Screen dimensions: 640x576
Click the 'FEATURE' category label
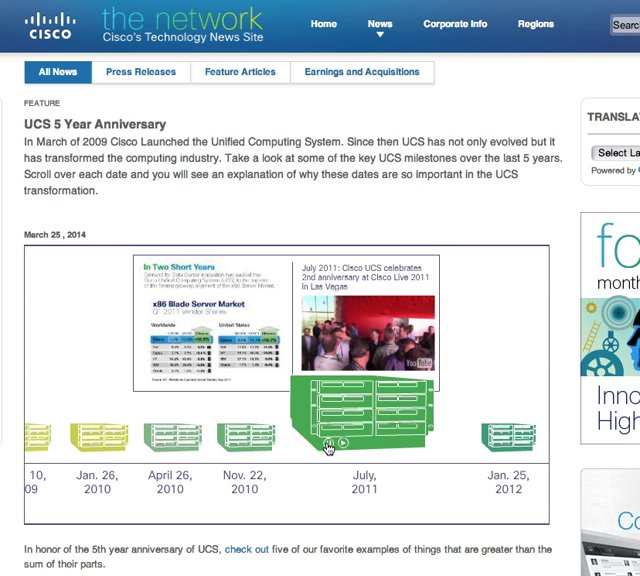pyautogui.click(x=42, y=103)
